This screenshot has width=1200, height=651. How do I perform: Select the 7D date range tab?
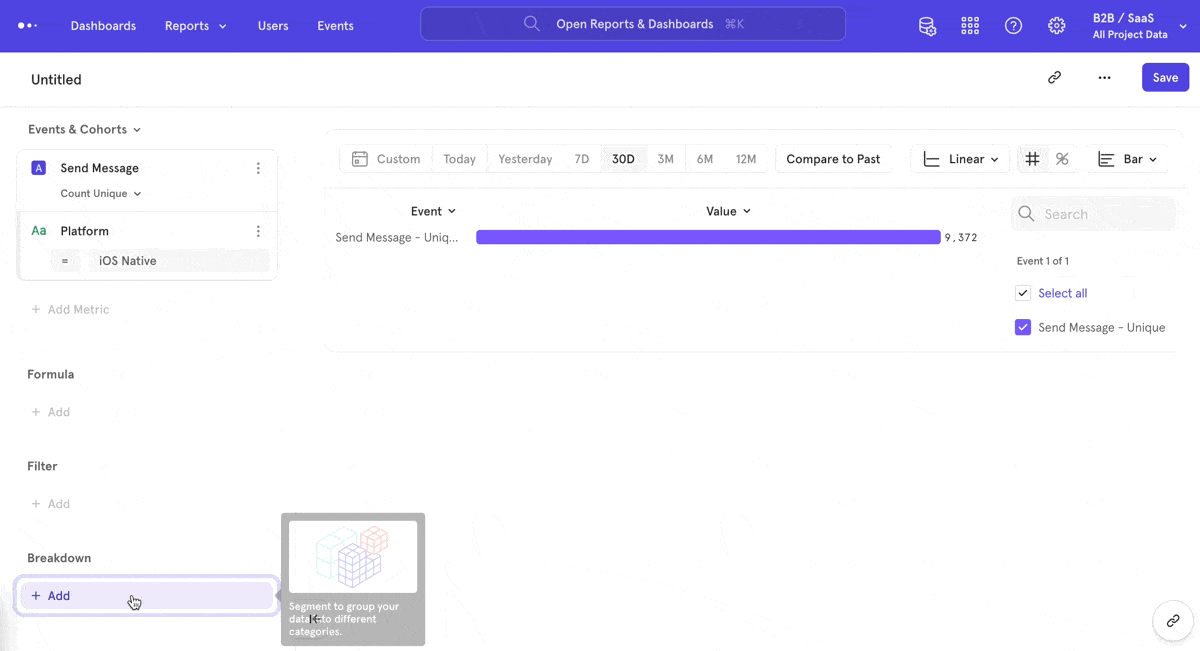pos(581,159)
